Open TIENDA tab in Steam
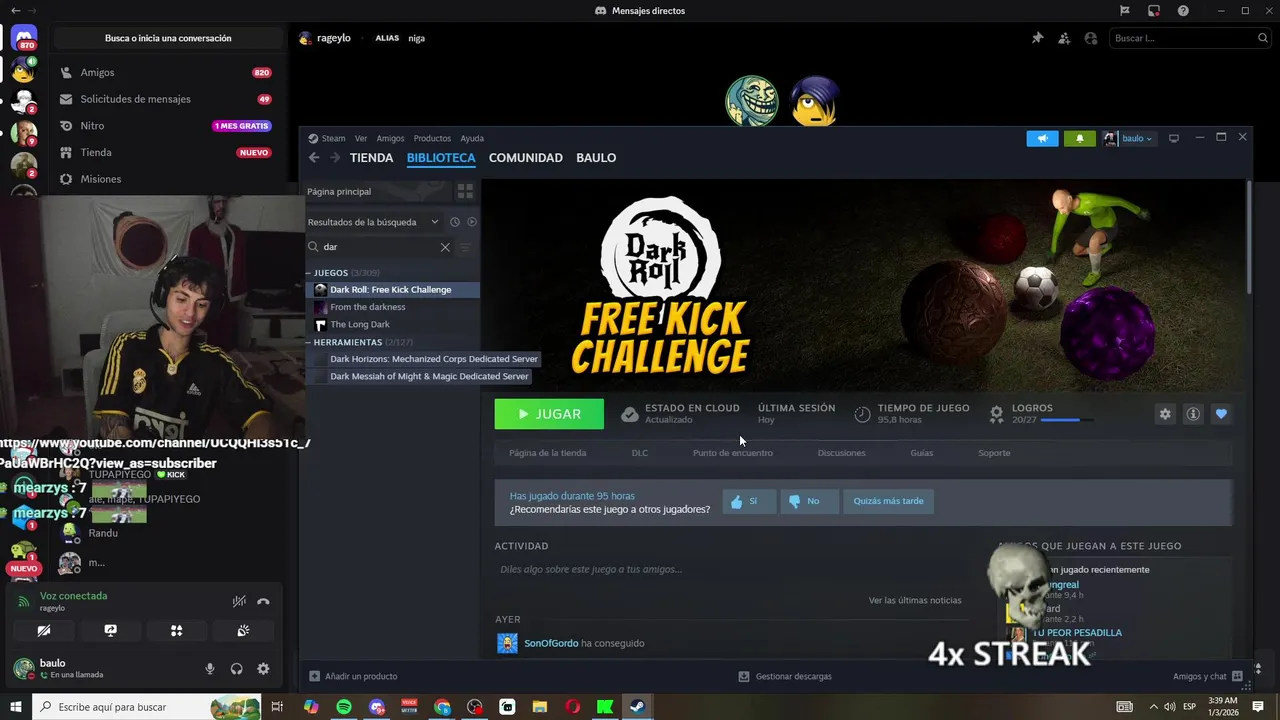This screenshot has height=720, width=1280. tap(371, 158)
